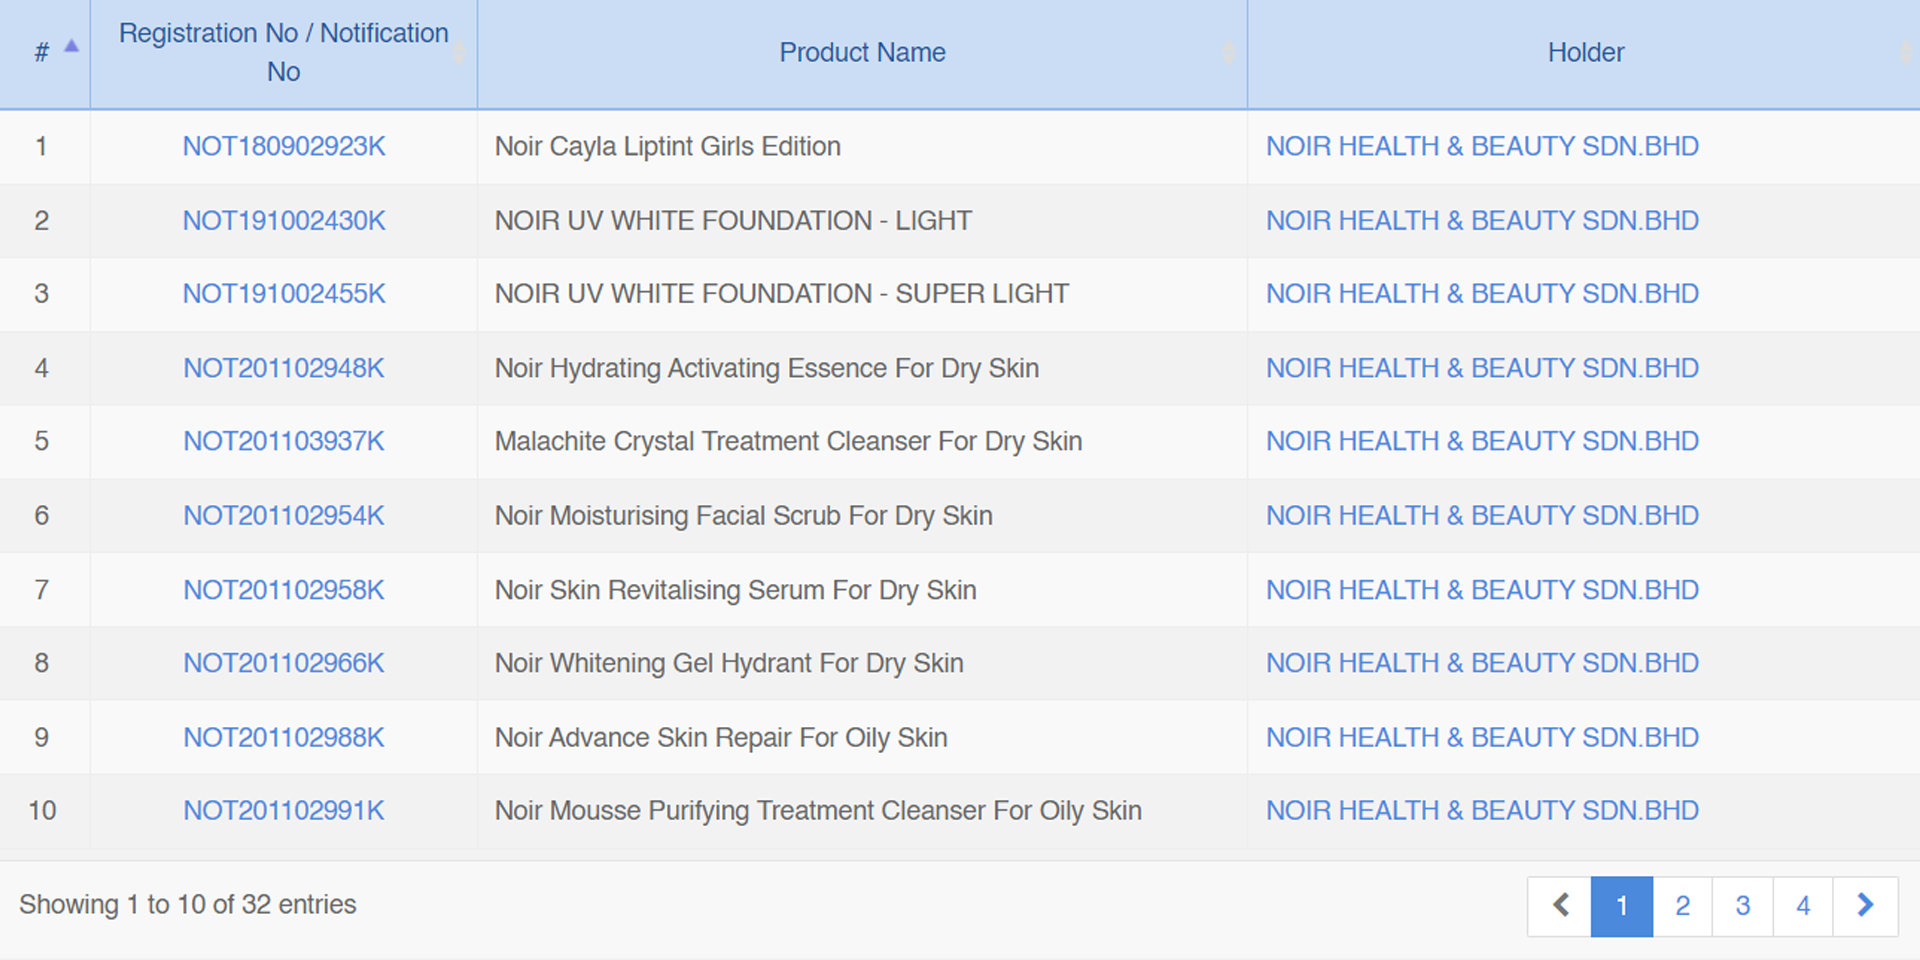Screen dimensions: 1920x960
Task: Click the Product Name column header
Action: coord(862,52)
